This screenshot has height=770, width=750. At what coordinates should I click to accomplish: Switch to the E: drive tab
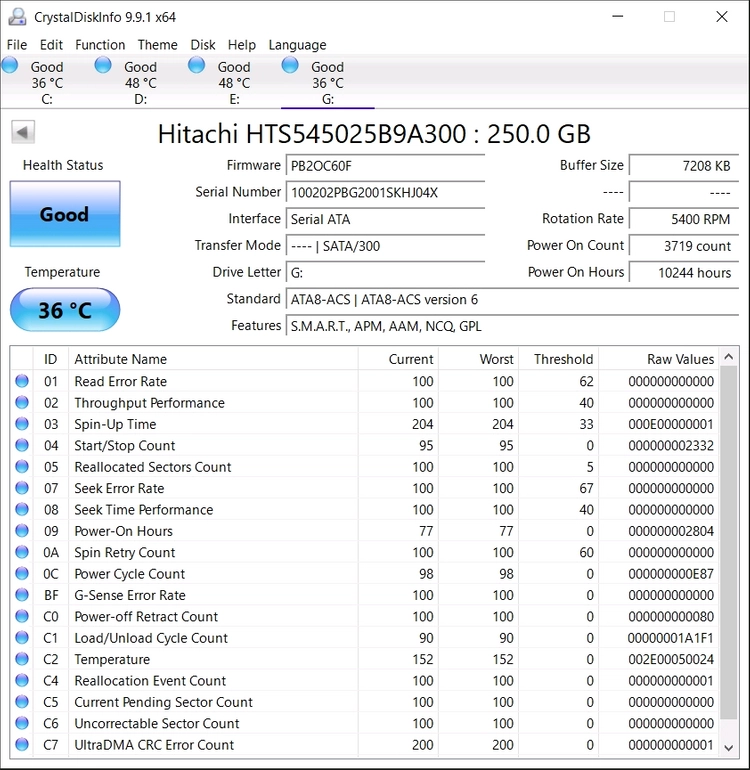[x=234, y=82]
